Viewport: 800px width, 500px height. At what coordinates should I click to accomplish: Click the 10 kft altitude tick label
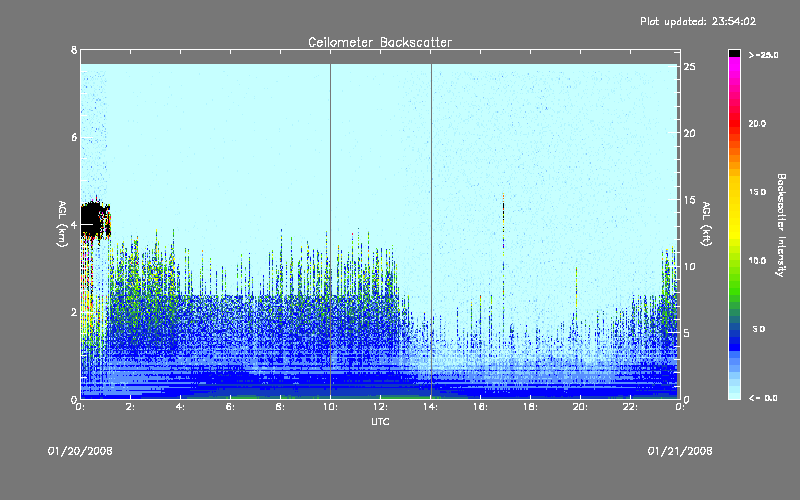click(689, 266)
